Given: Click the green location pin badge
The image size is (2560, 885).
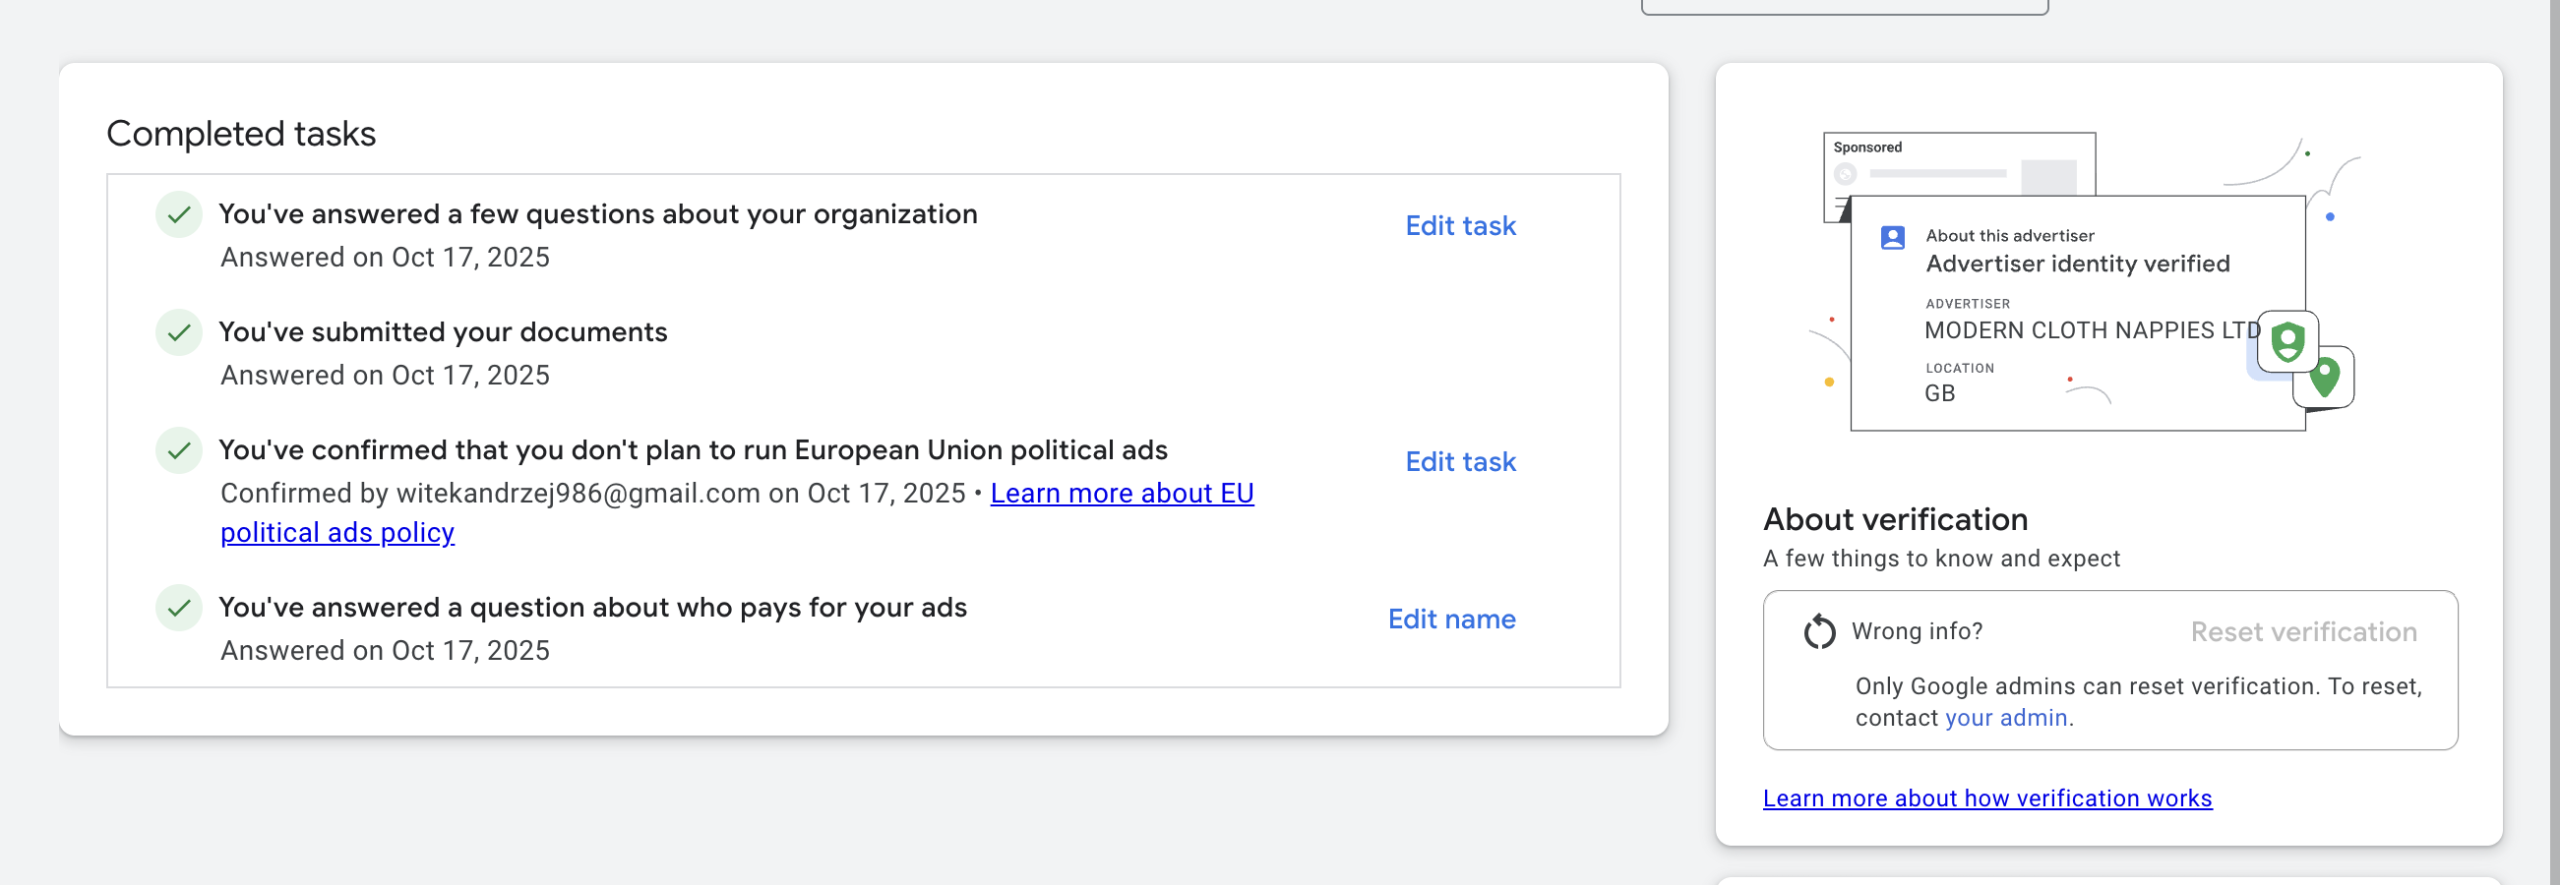Looking at the screenshot, I should pos(2325,377).
